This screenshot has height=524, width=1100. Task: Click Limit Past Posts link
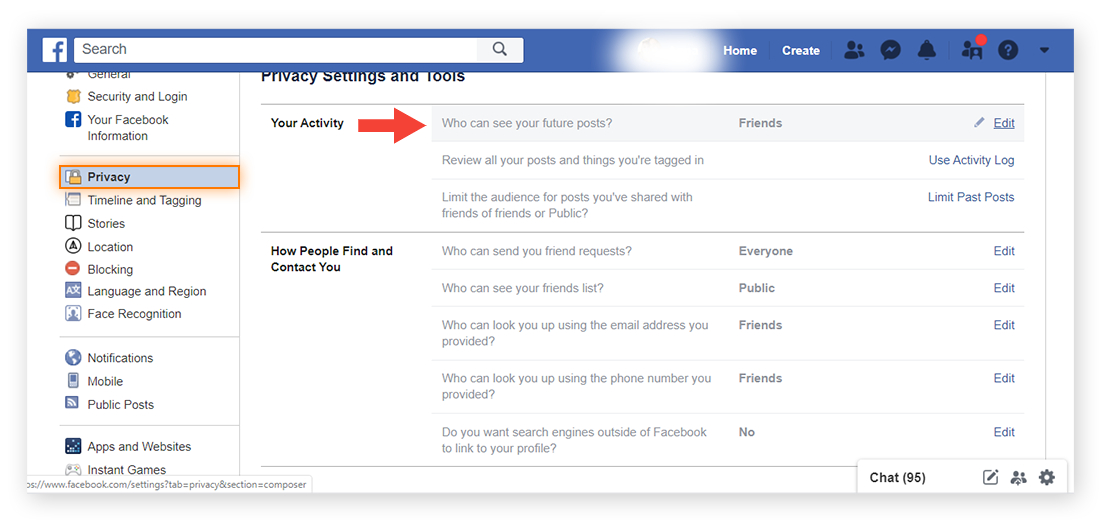pos(971,197)
